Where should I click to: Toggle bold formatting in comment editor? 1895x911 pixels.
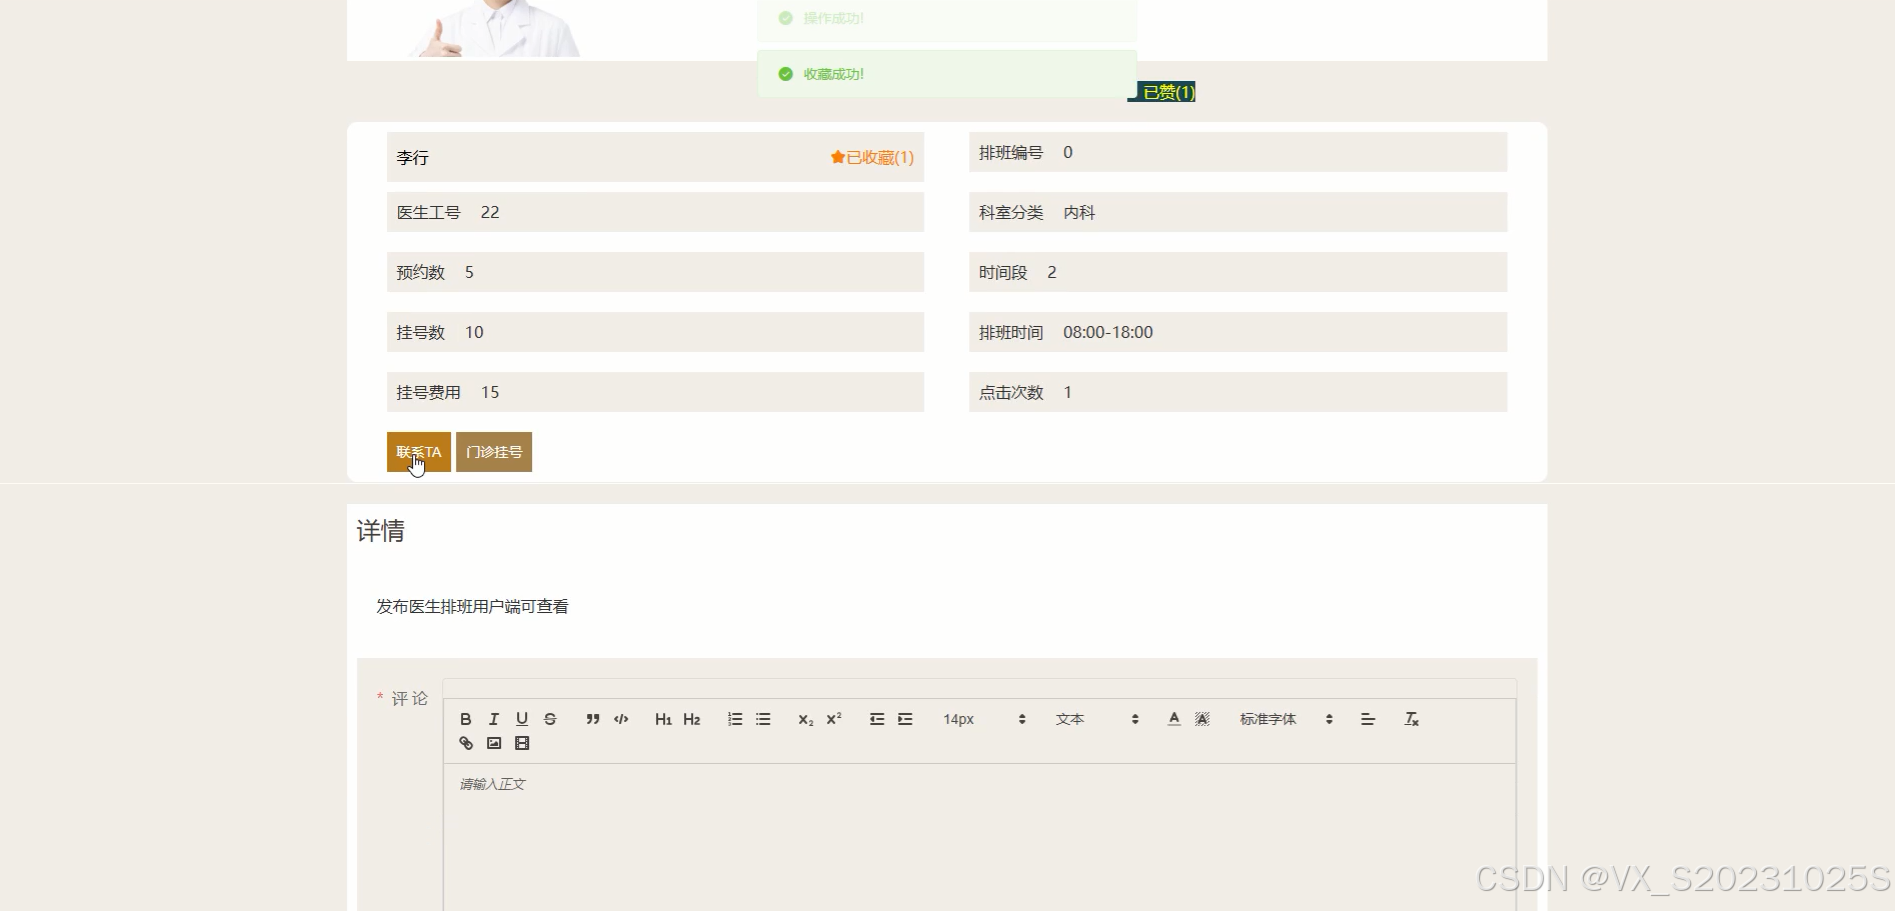click(x=465, y=719)
